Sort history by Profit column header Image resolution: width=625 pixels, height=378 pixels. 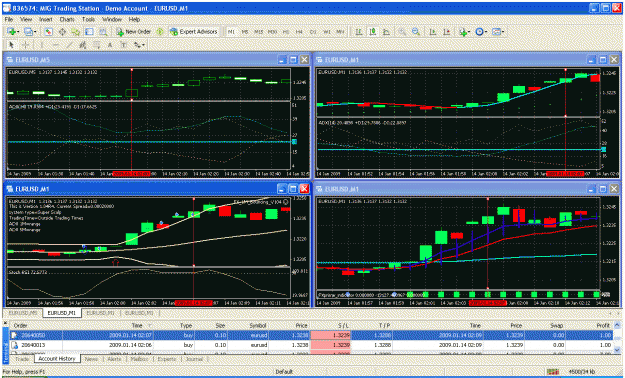tap(603, 326)
